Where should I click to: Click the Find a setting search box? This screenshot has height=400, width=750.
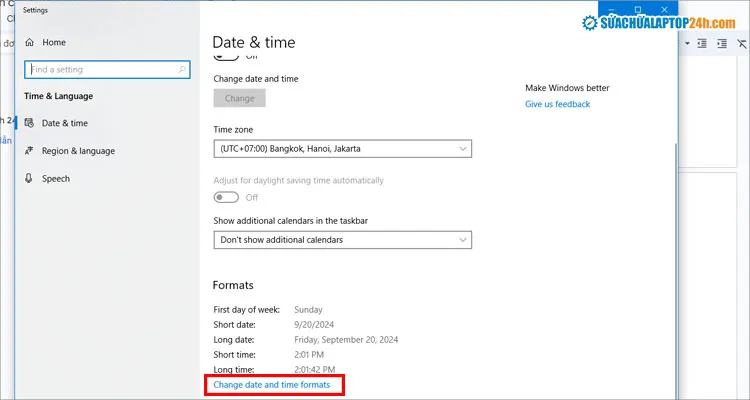coord(100,70)
